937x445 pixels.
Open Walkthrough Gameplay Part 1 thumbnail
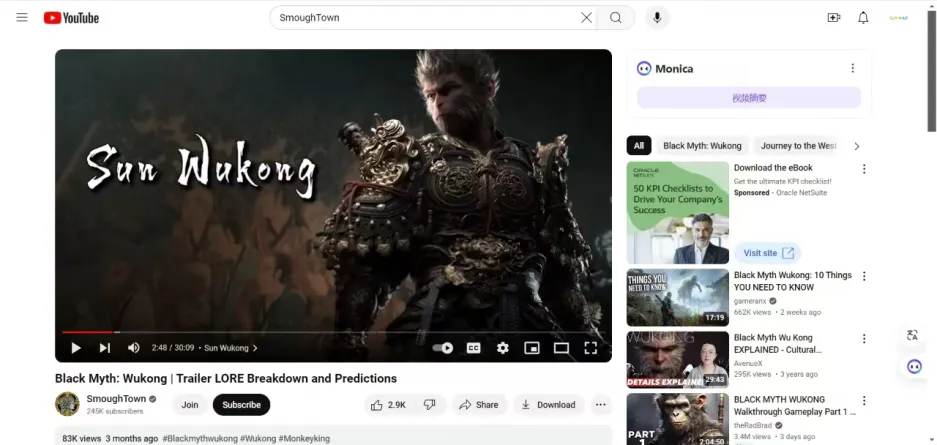pos(678,419)
